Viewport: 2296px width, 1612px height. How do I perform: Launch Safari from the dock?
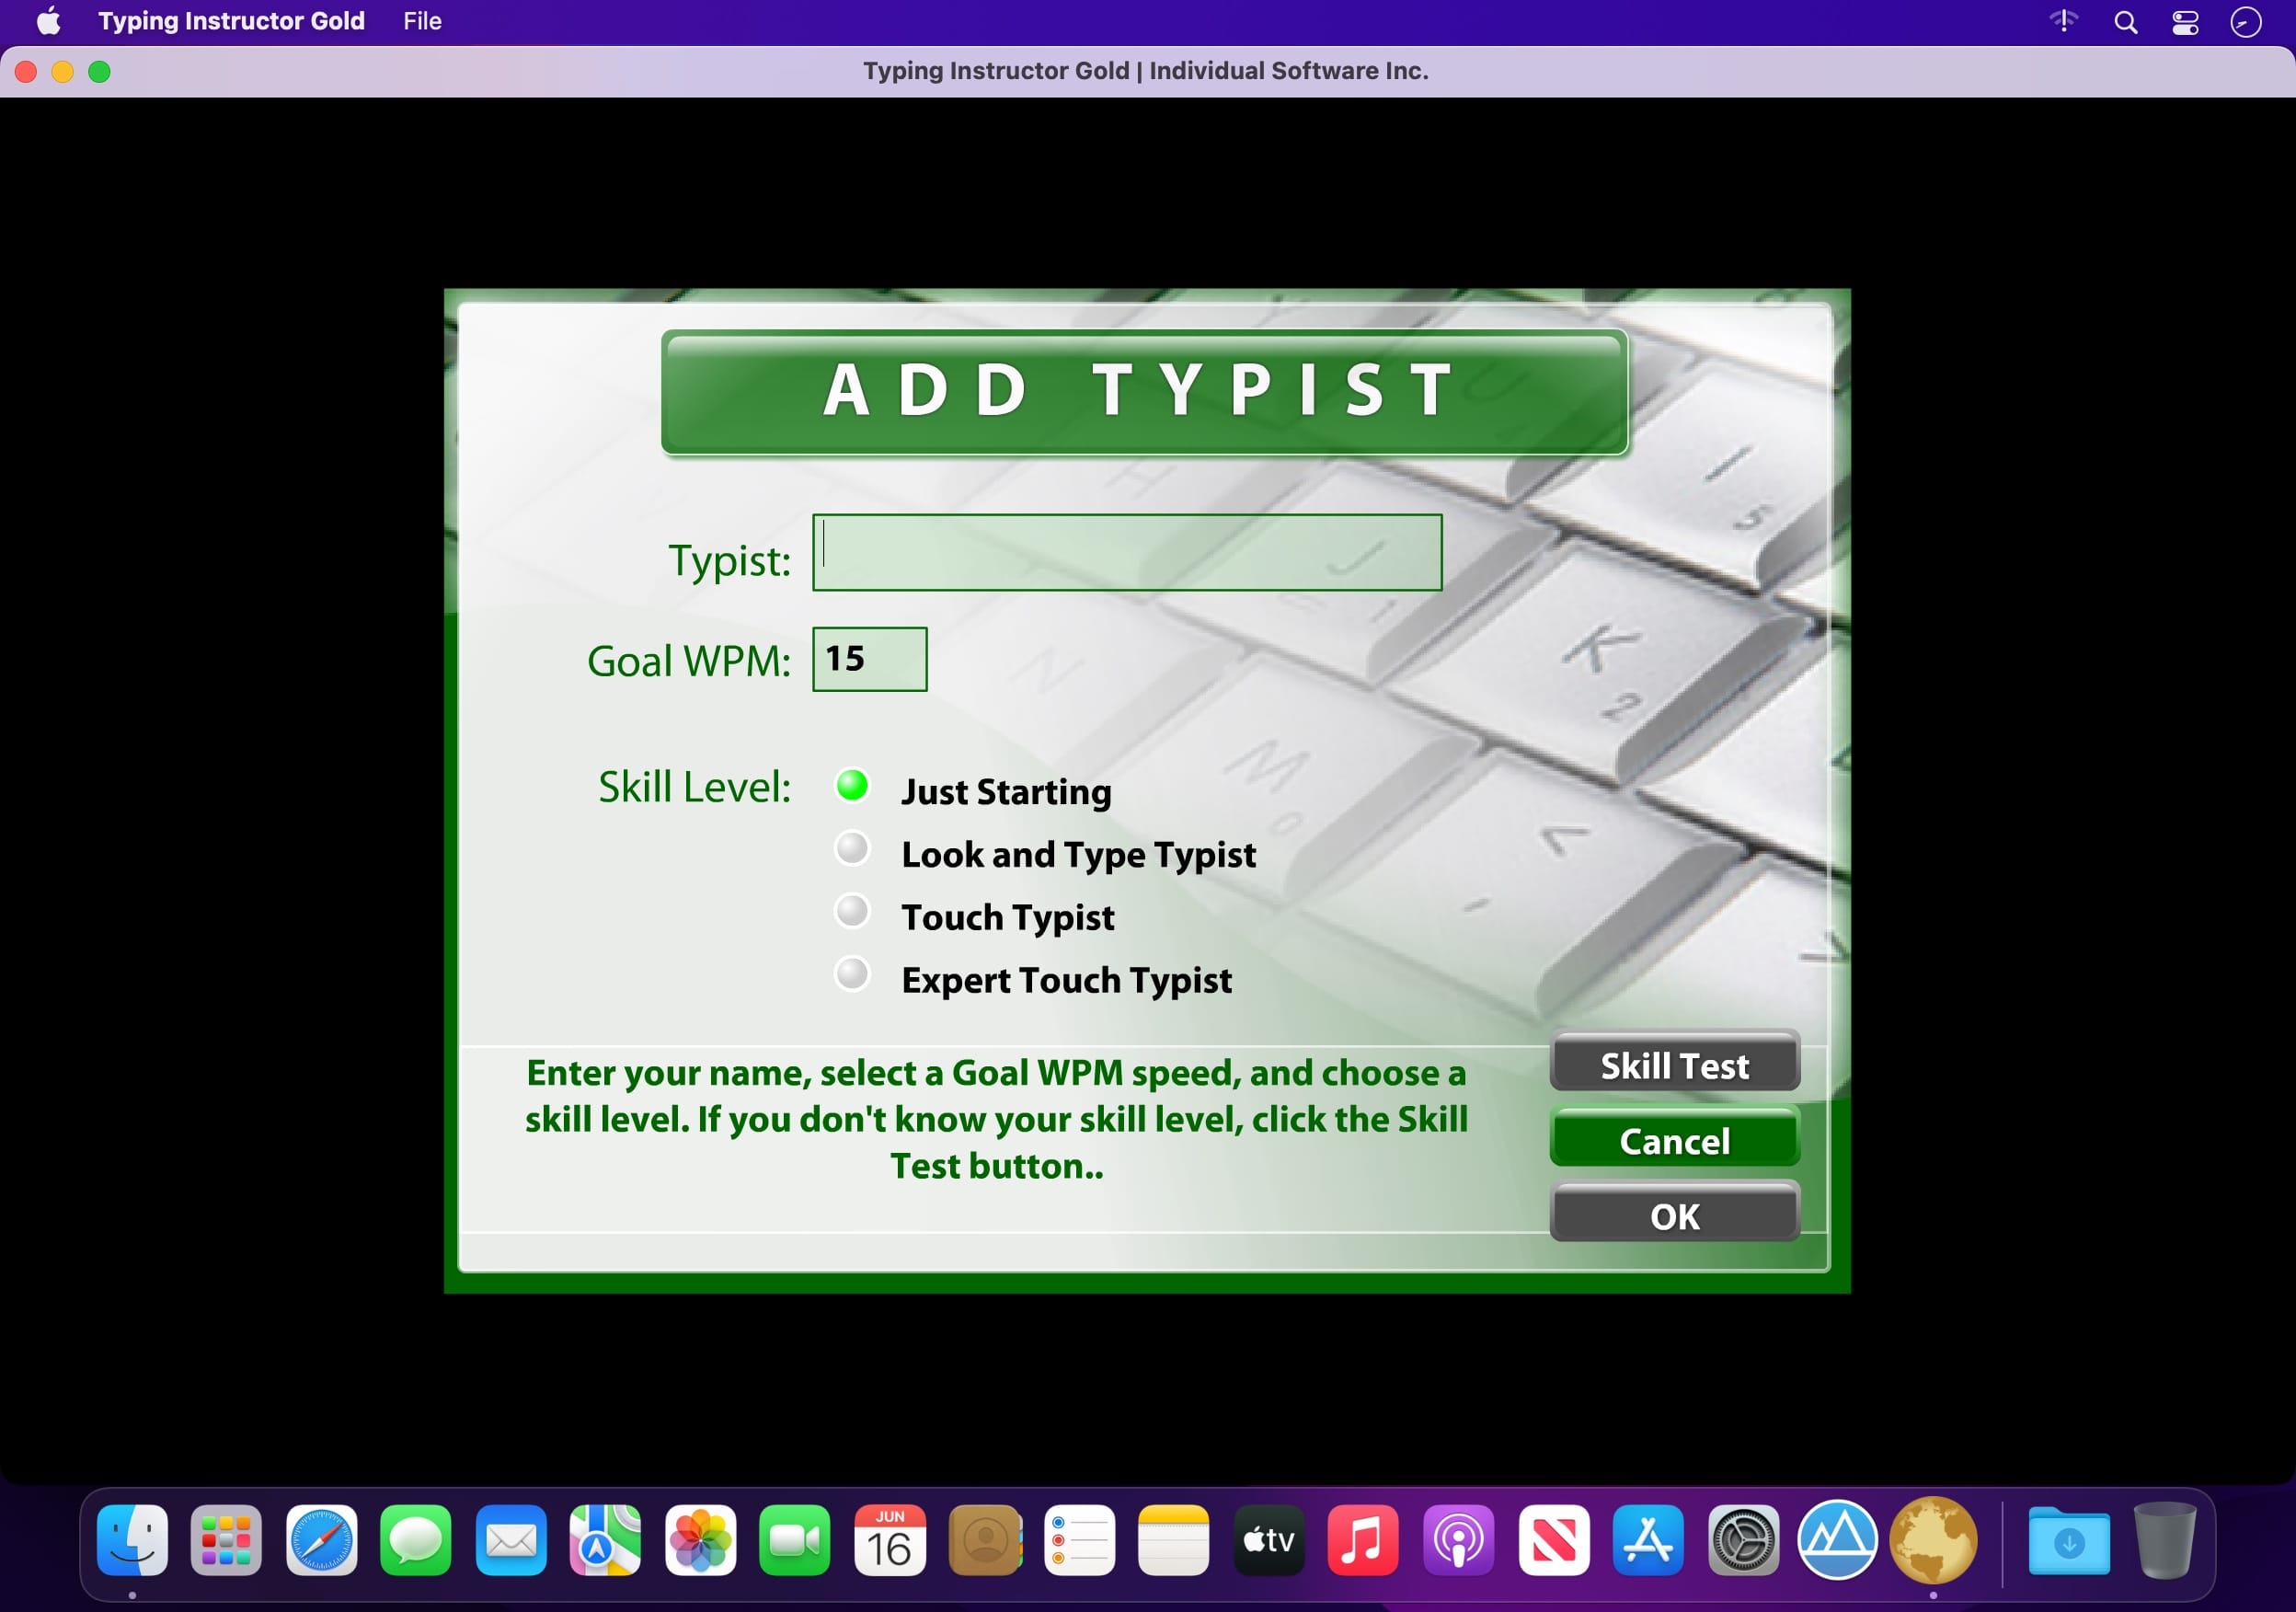click(x=321, y=1541)
